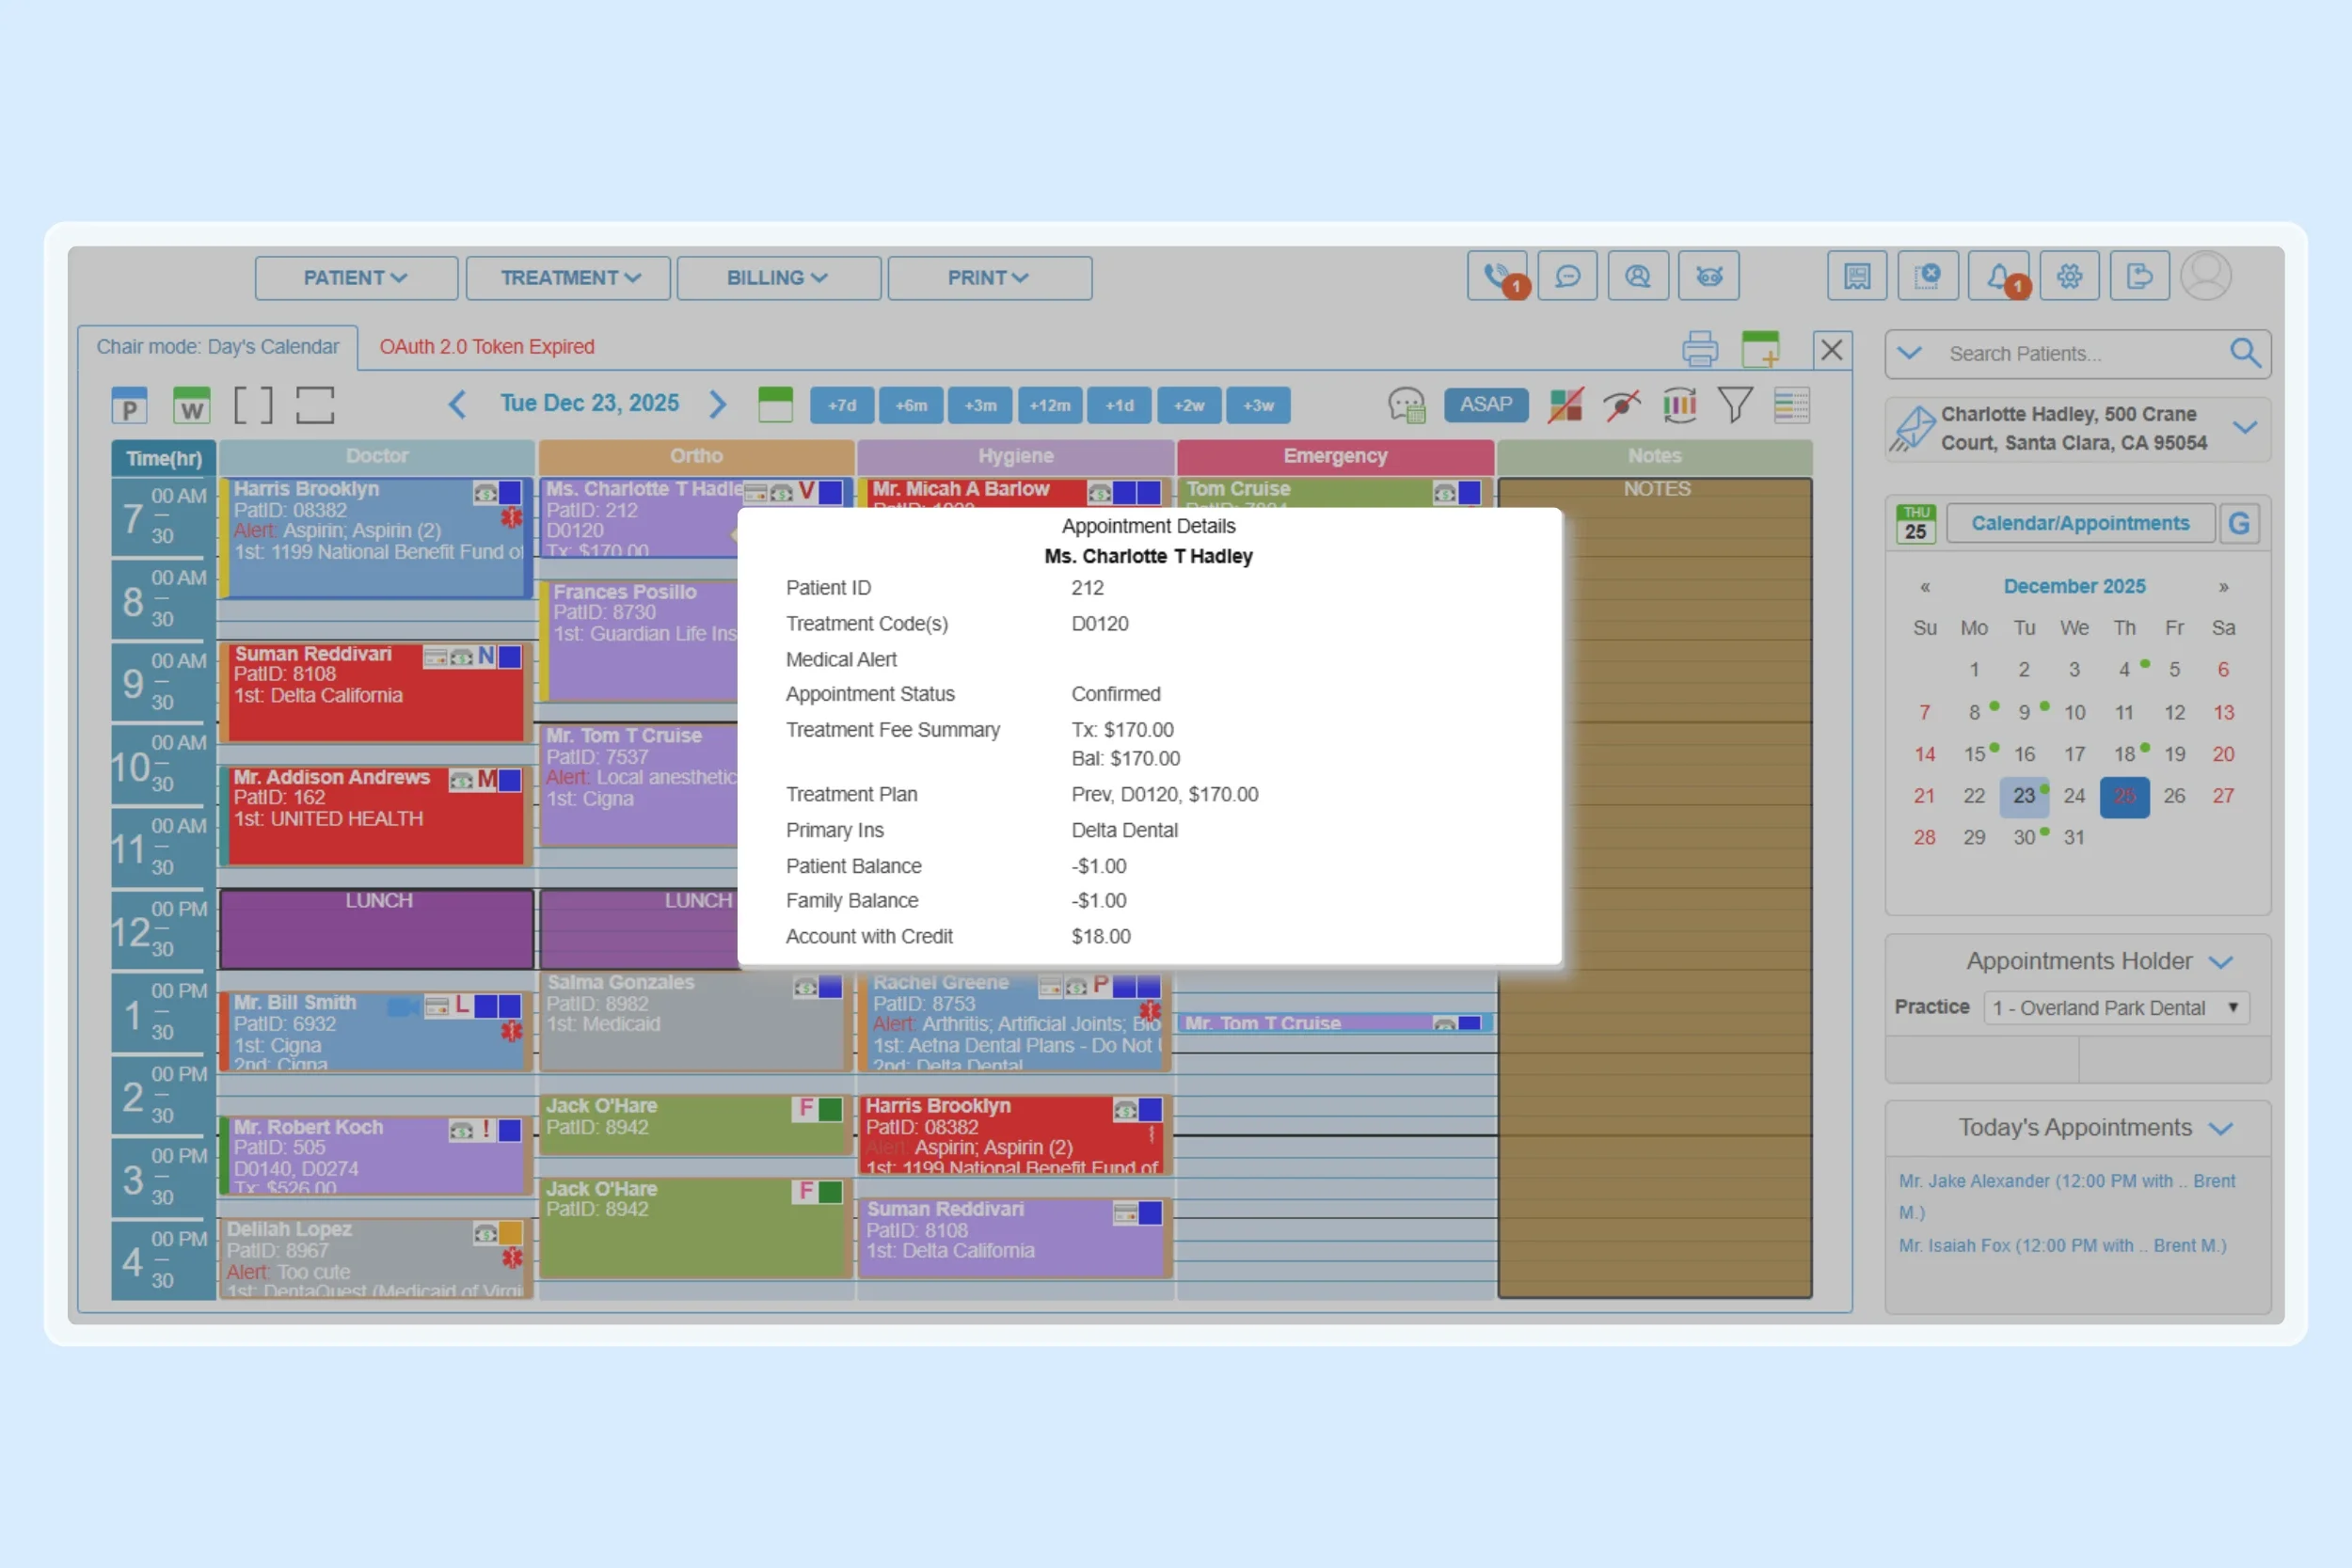Open the appointment filter funnel icon

1735,405
